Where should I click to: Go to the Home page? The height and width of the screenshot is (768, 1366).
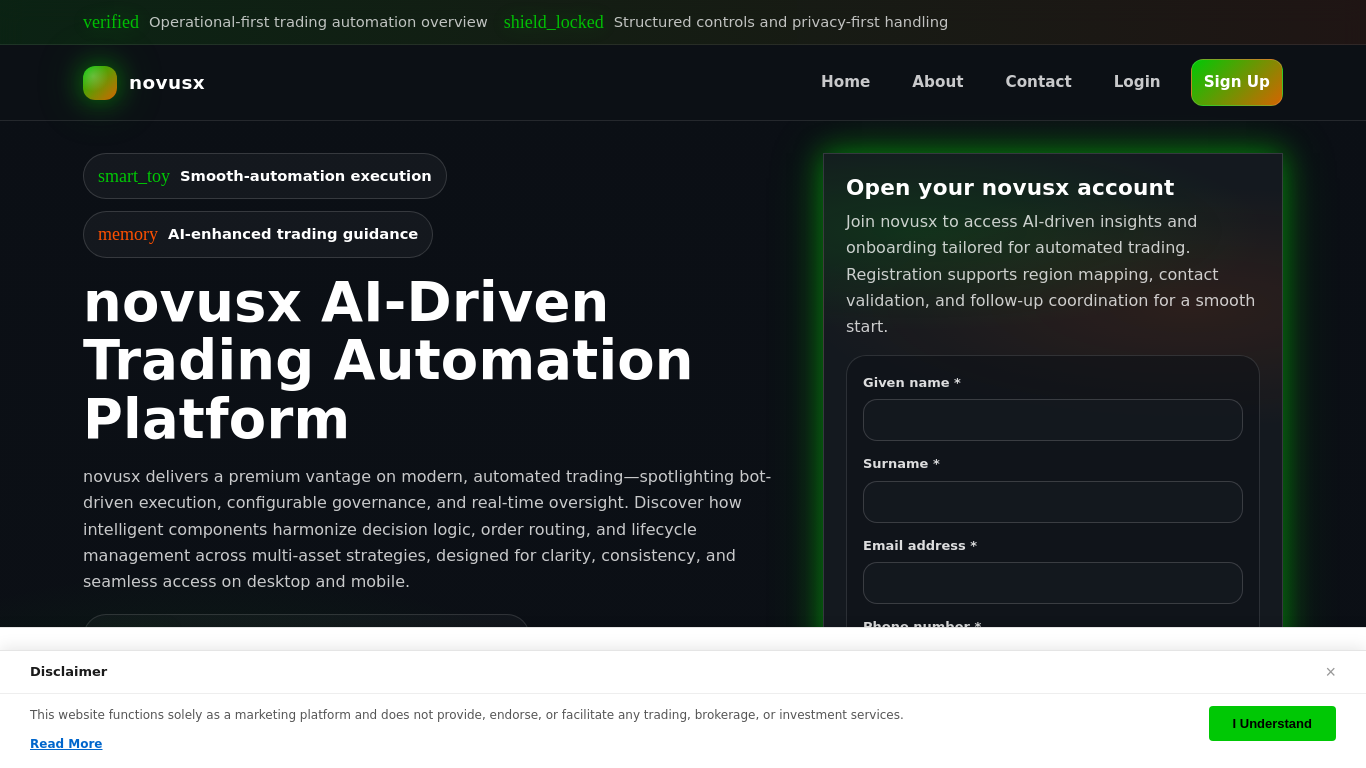[x=846, y=82]
